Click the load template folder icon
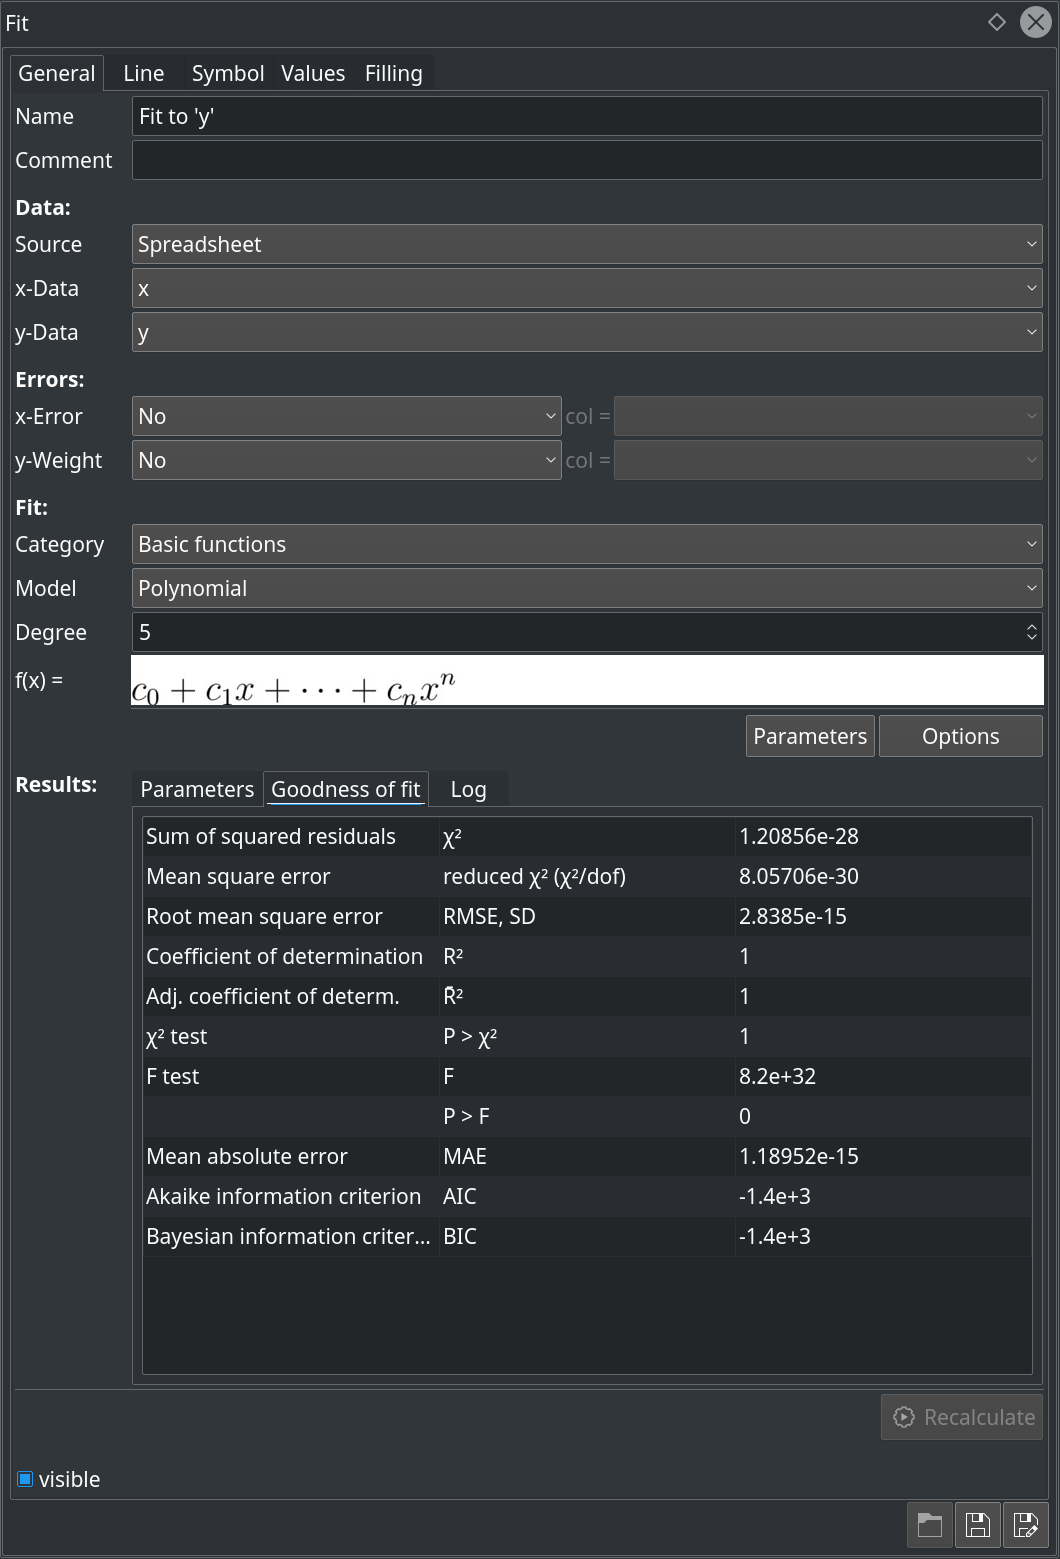This screenshot has height=1559, width=1060. (x=930, y=1525)
